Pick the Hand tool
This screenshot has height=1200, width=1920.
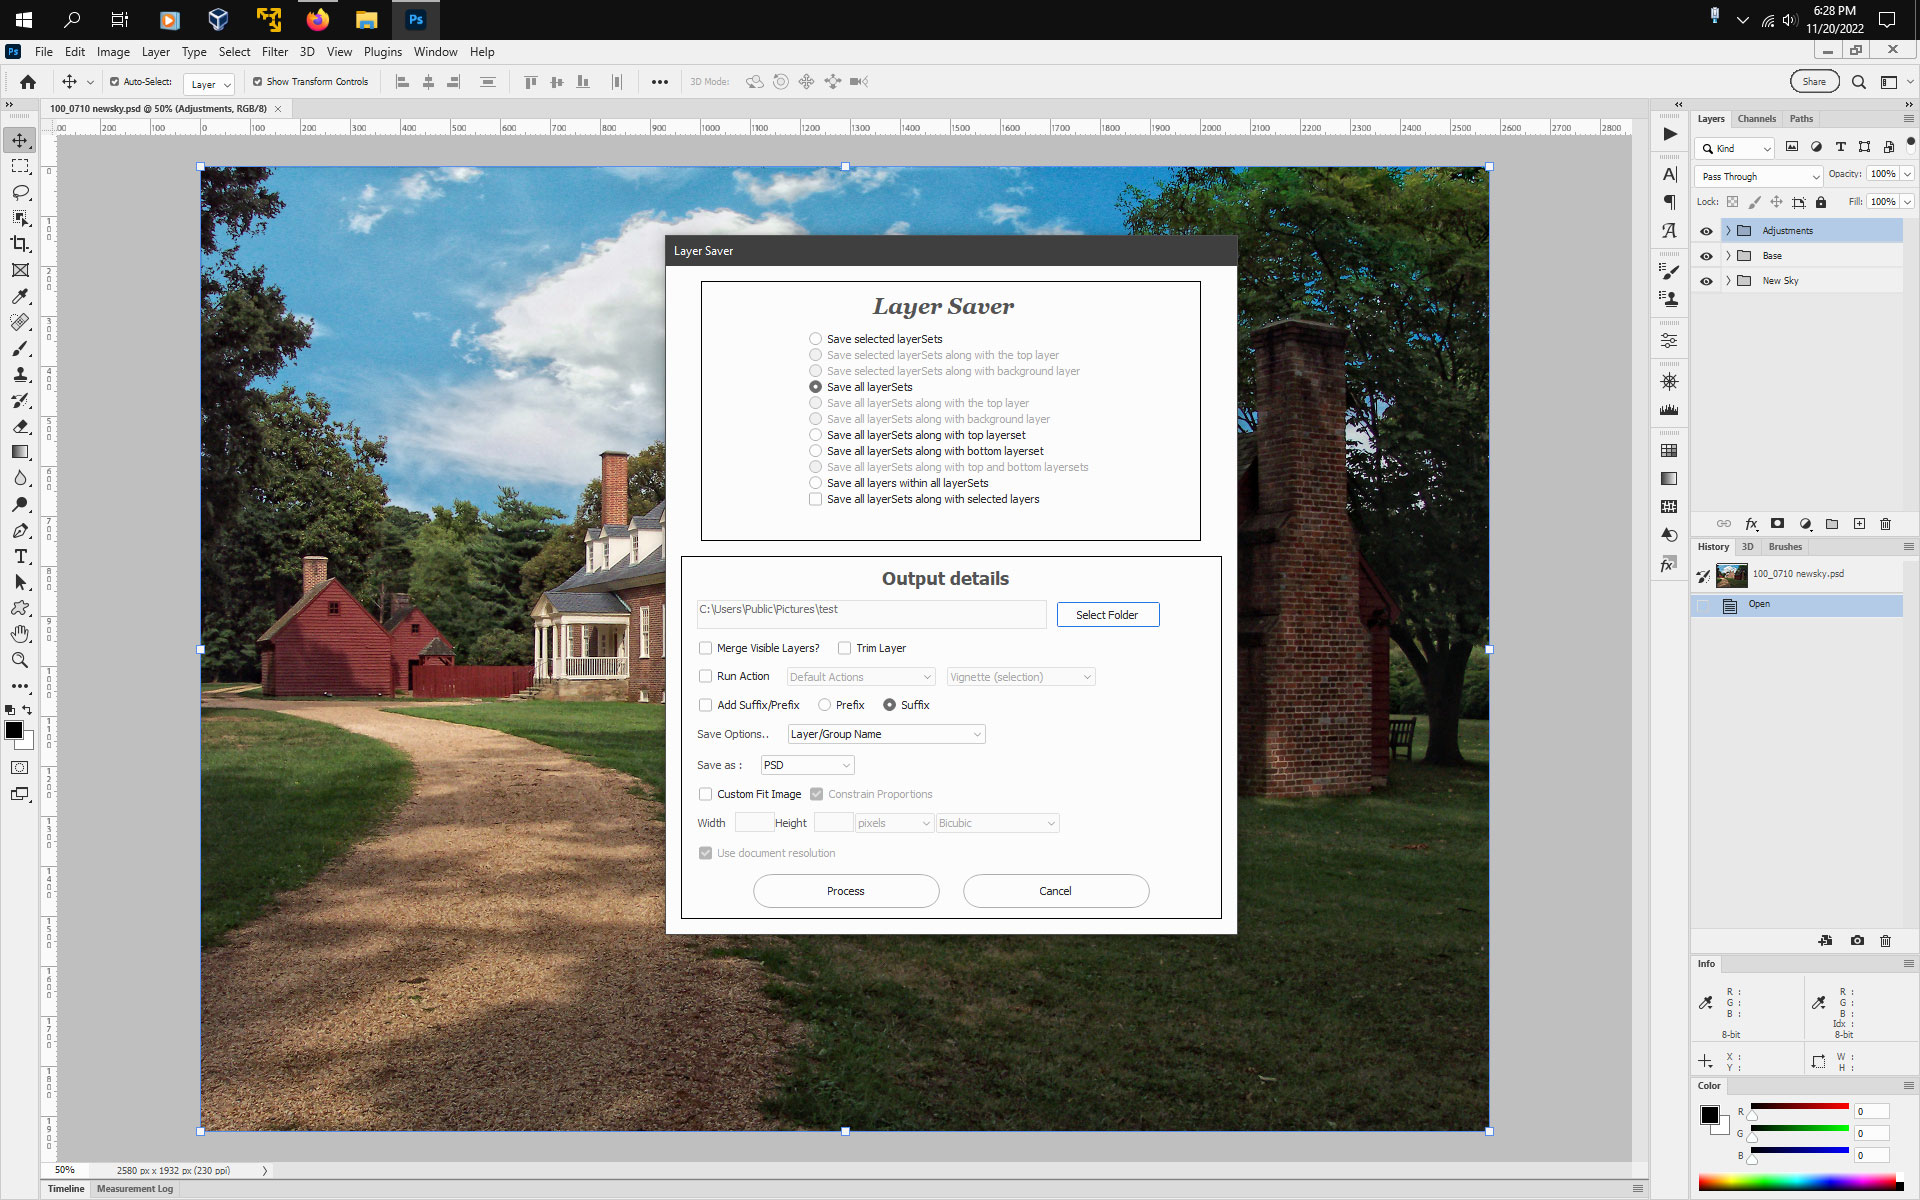pyautogui.click(x=20, y=634)
